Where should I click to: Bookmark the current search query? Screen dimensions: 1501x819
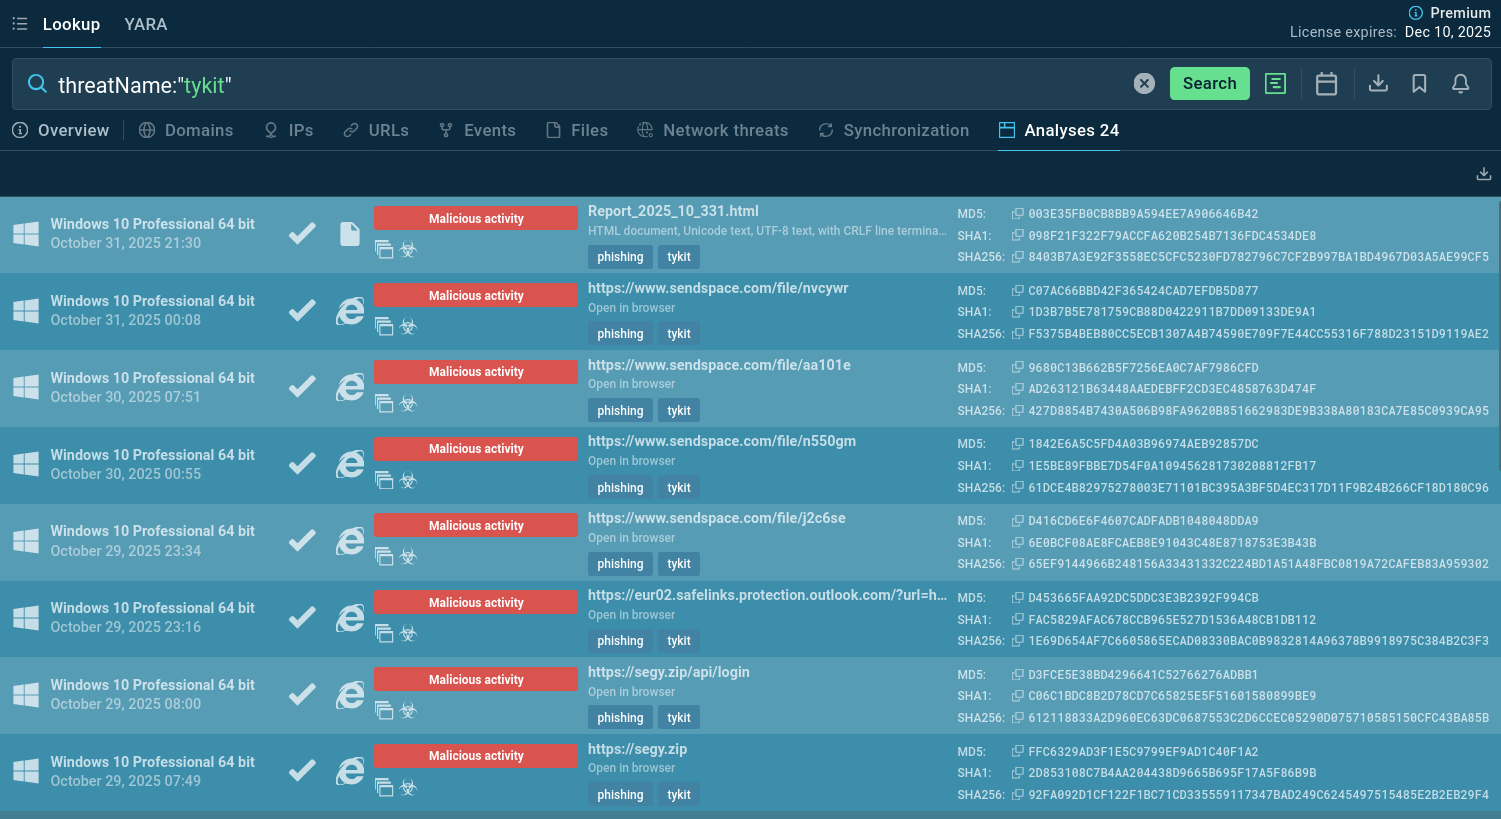1419,84
